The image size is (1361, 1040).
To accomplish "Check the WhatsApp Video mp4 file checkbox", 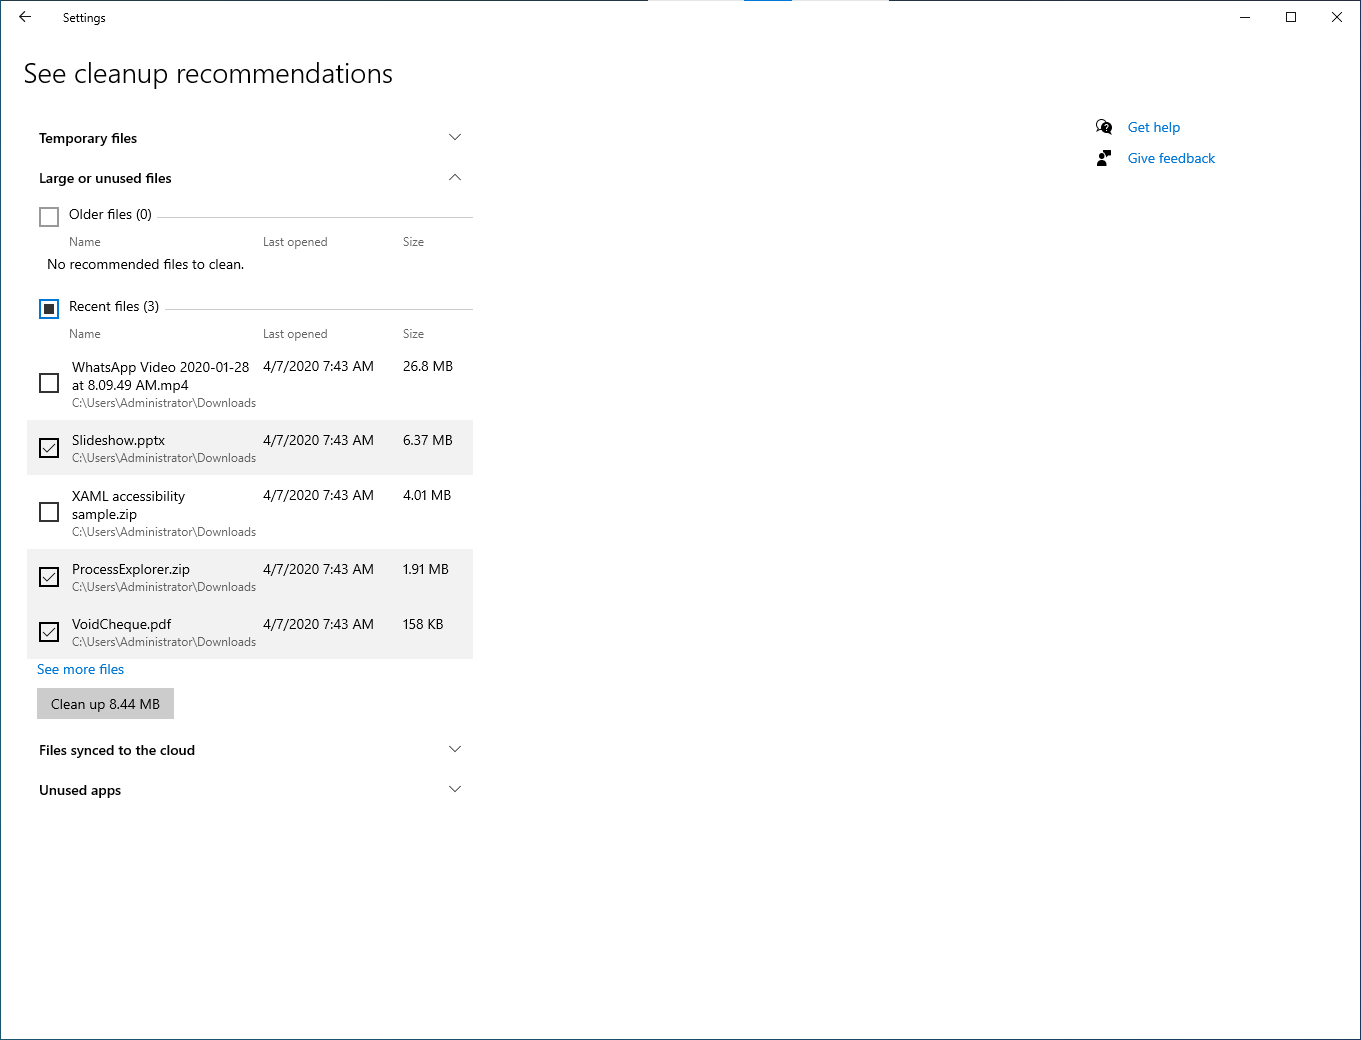I will point(48,382).
